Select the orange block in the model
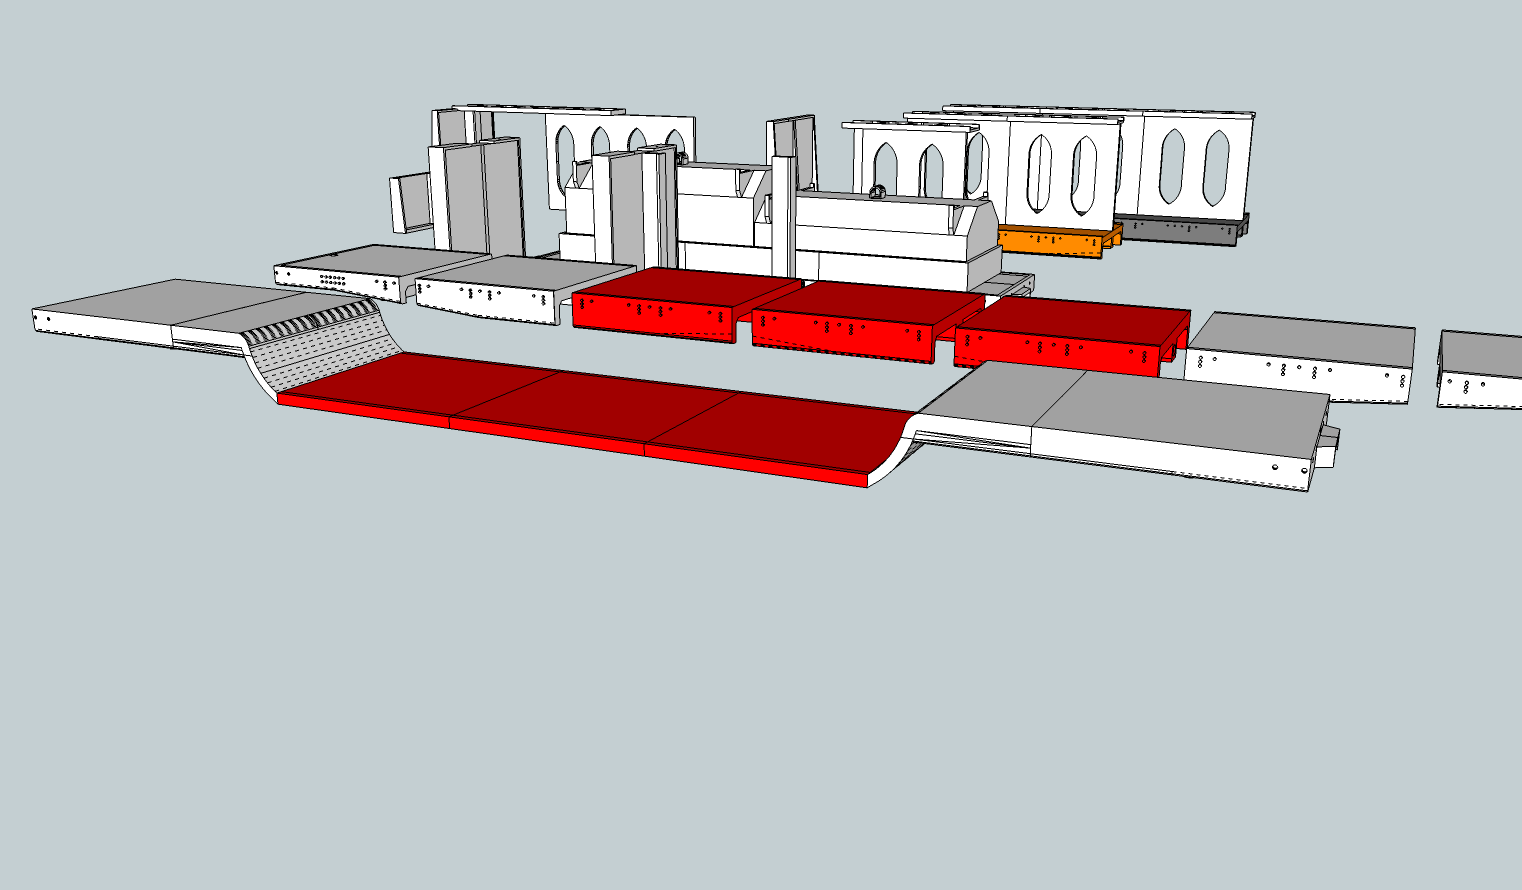The height and width of the screenshot is (890, 1522). [x=1059, y=241]
